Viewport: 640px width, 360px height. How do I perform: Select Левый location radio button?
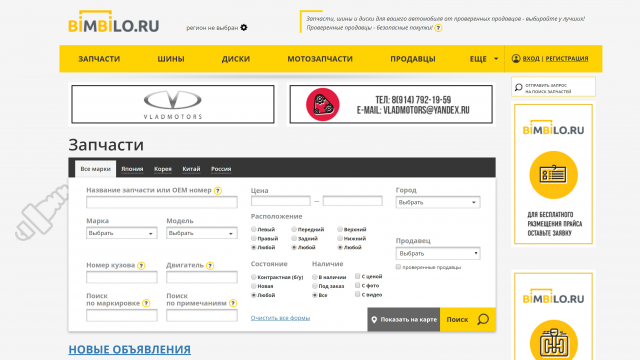tap(253, 229)
